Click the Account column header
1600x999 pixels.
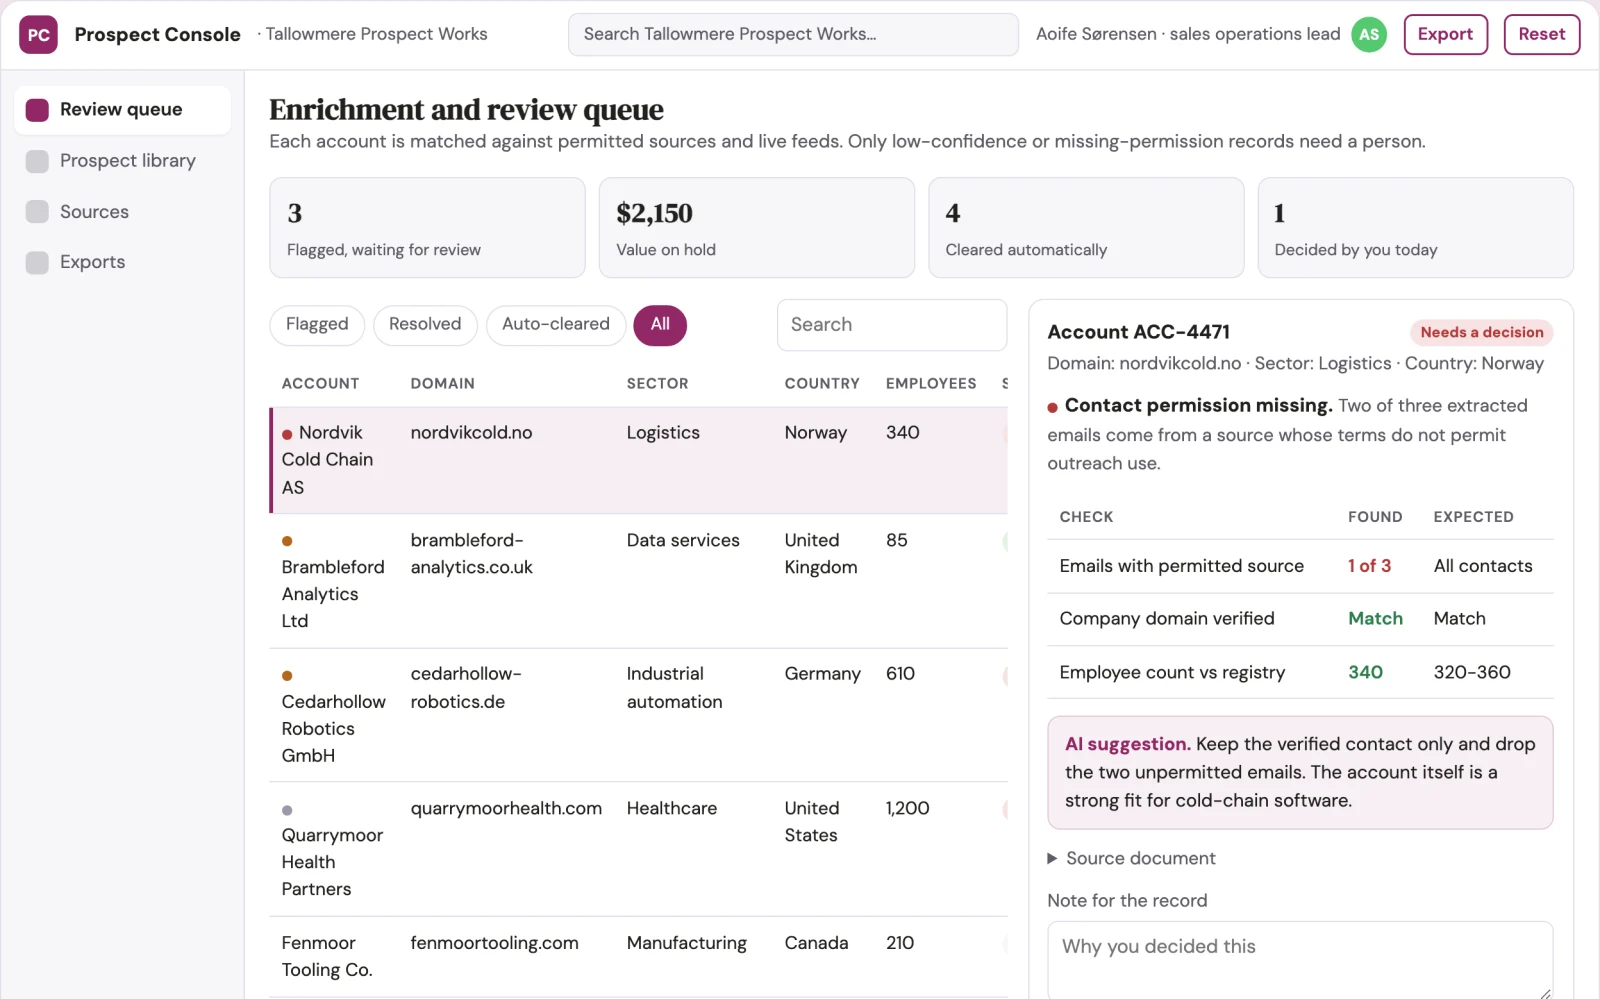pyautogui.click(x=320, y=384)
